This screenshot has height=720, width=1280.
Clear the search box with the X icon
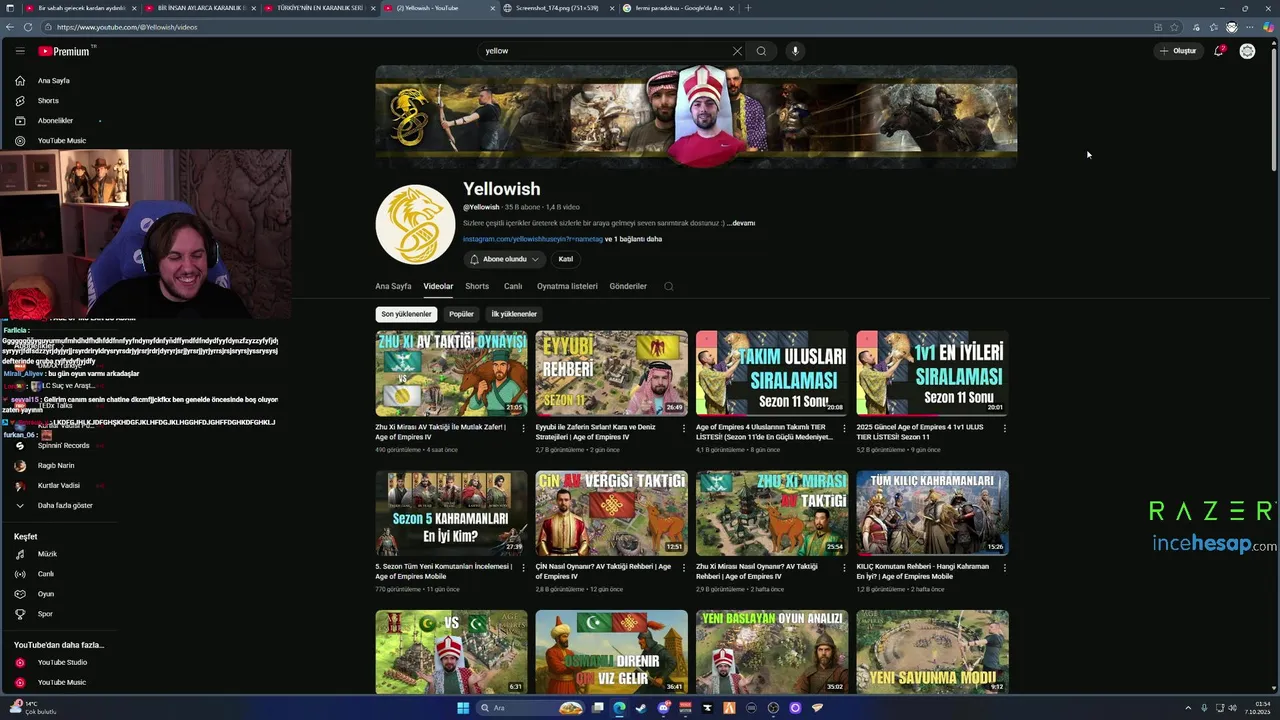pos(737,51)
